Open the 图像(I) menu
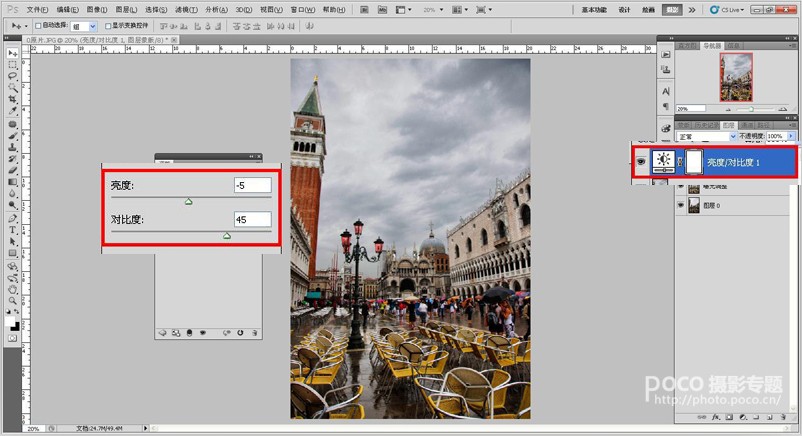802x436 pixels. coord(97,10)
